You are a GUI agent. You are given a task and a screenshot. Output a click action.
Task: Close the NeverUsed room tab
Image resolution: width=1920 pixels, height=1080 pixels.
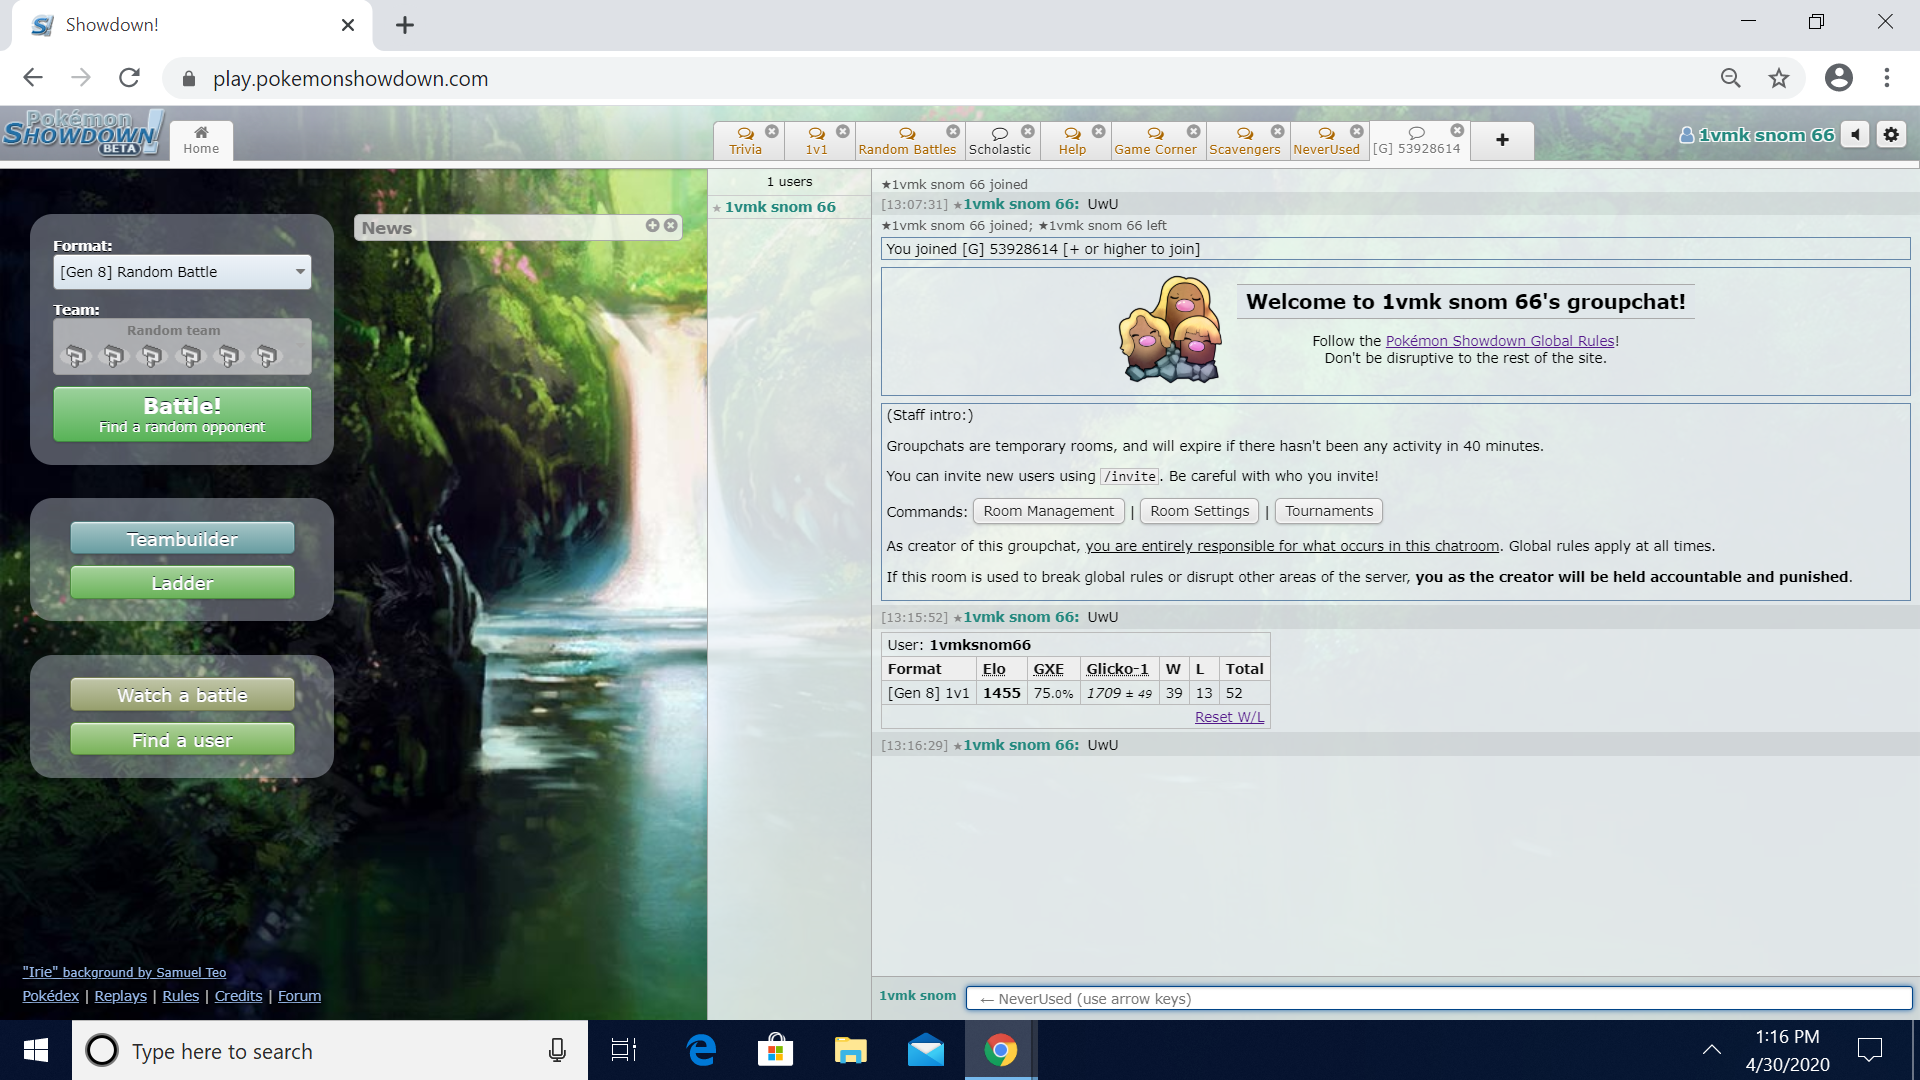click(x=1357, y=132)
